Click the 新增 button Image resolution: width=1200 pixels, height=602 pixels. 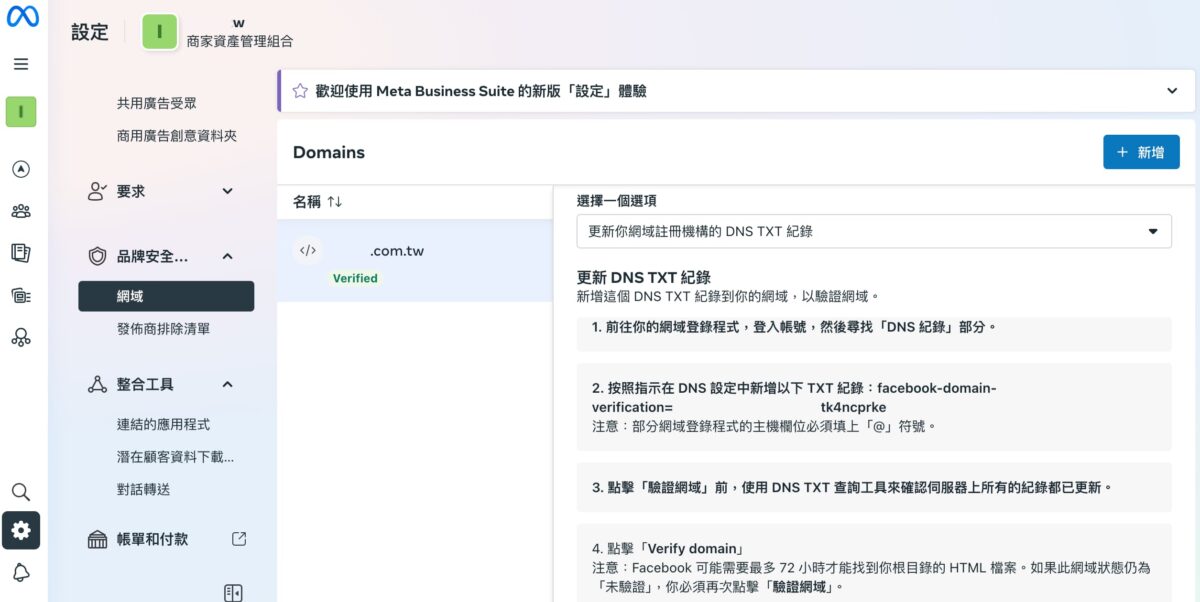[1141, 152]
